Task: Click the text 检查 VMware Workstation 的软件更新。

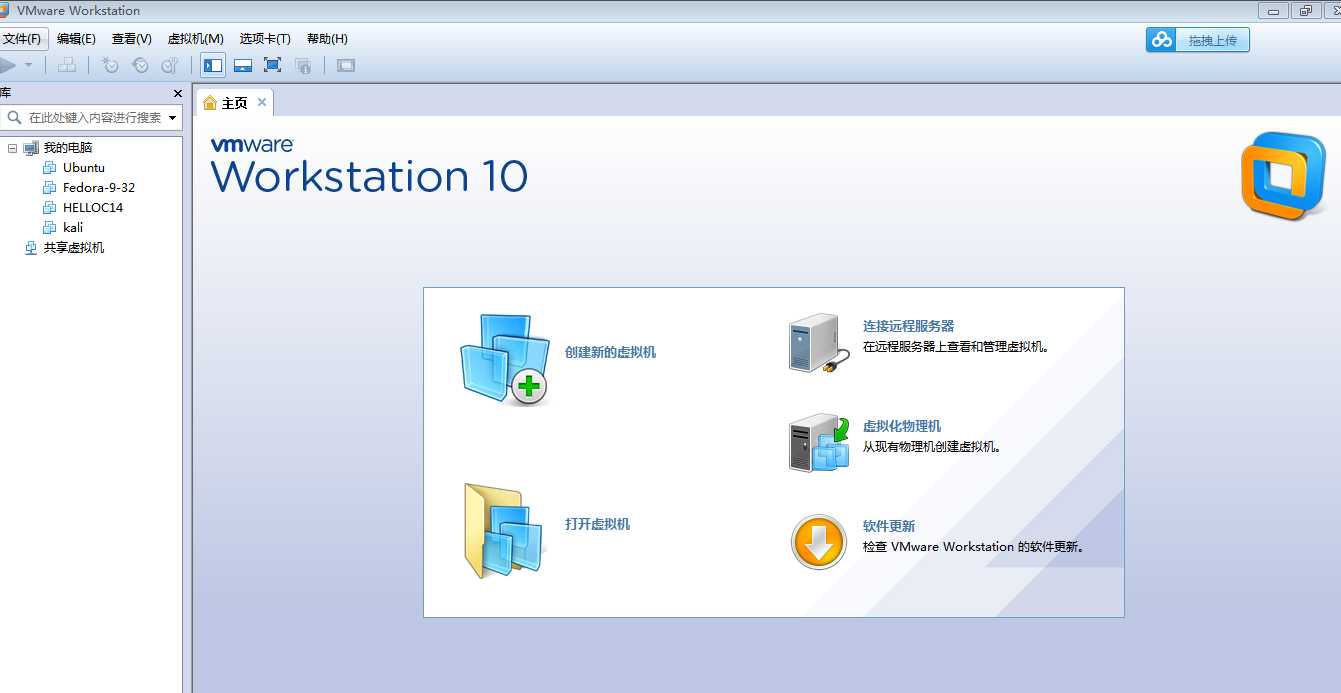Action: point(973,547)
